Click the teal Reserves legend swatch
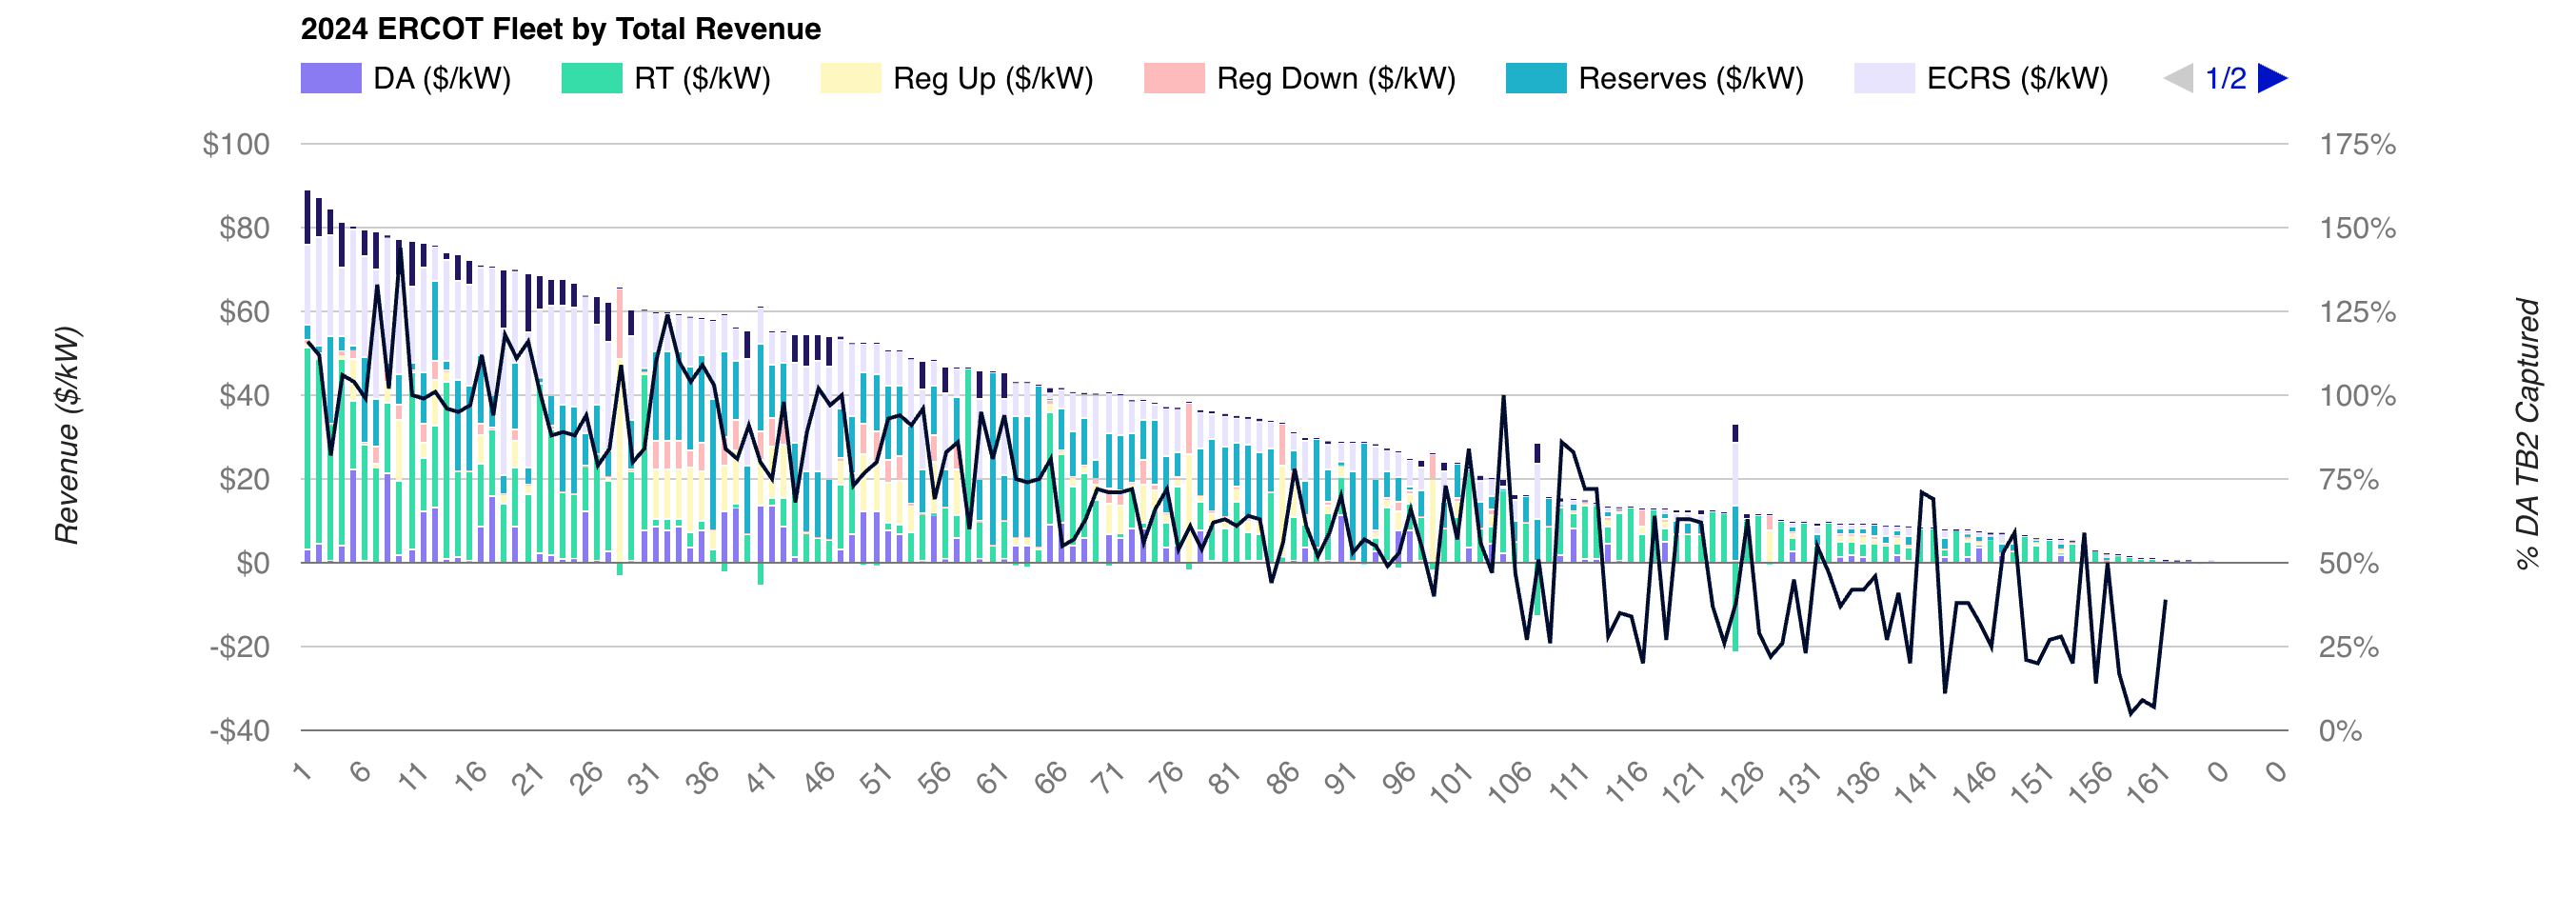 (x=1535, y=78)
